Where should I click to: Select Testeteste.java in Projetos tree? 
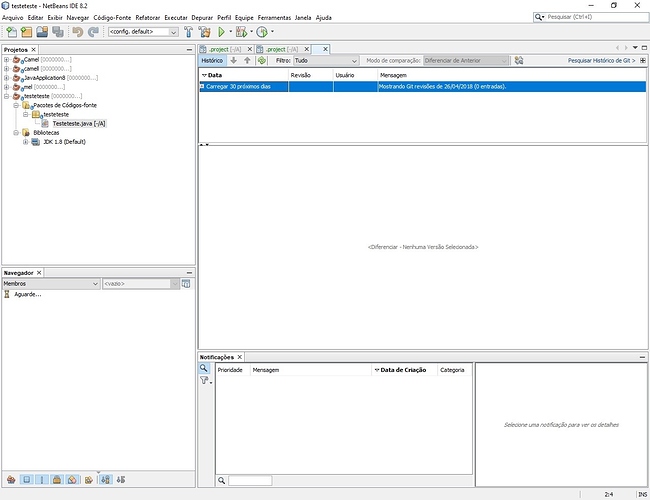point(79,124)
